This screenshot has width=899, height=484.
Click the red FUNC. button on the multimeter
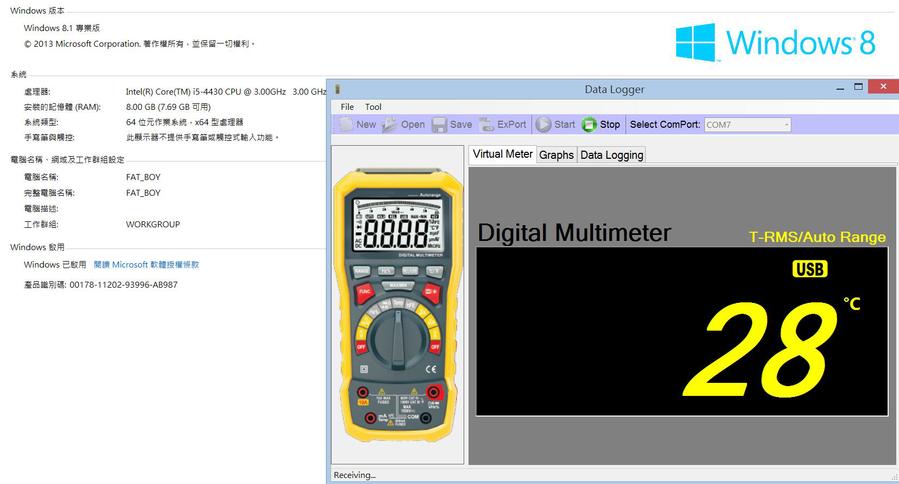tap(364, 291)
